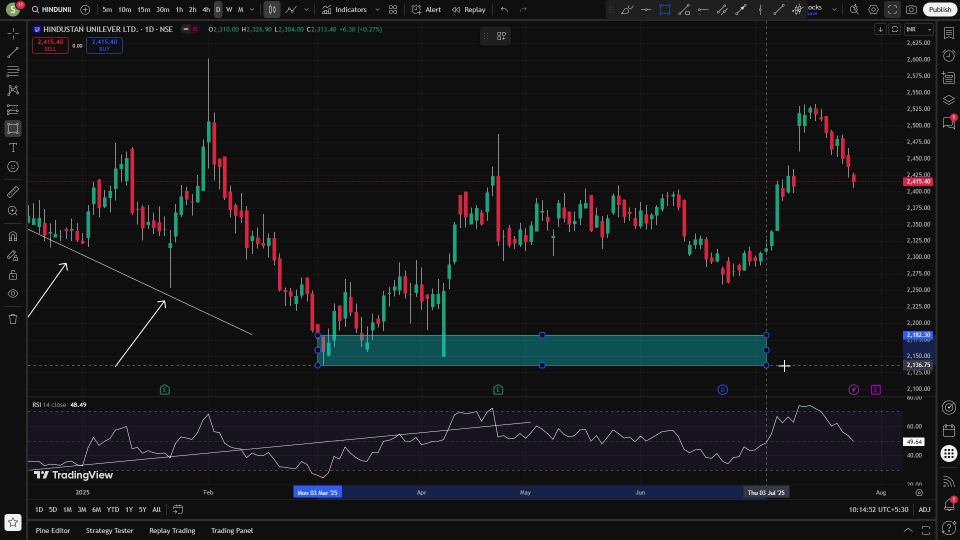This screenshot has width=960, height=540.
Task: Select the Zoom in tool
Action: tap(13, 211)
